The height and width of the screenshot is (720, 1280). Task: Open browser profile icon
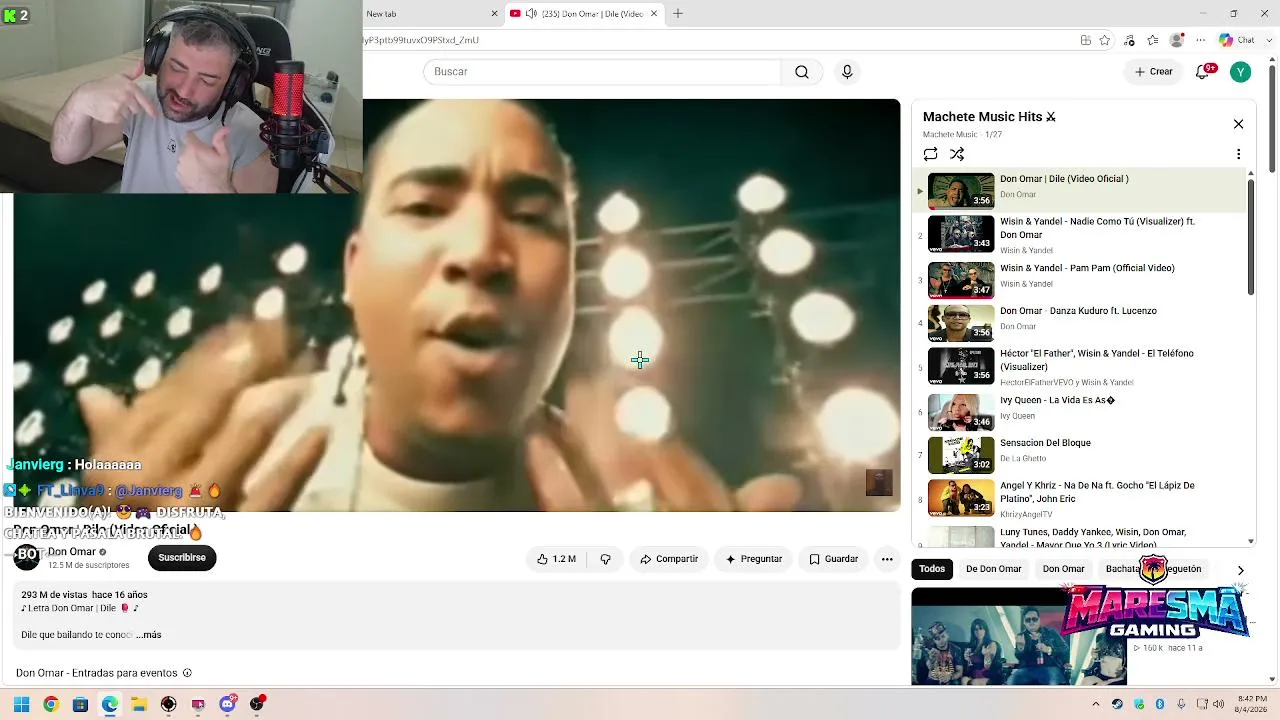pyautogui.click(x=1177, y=41)
